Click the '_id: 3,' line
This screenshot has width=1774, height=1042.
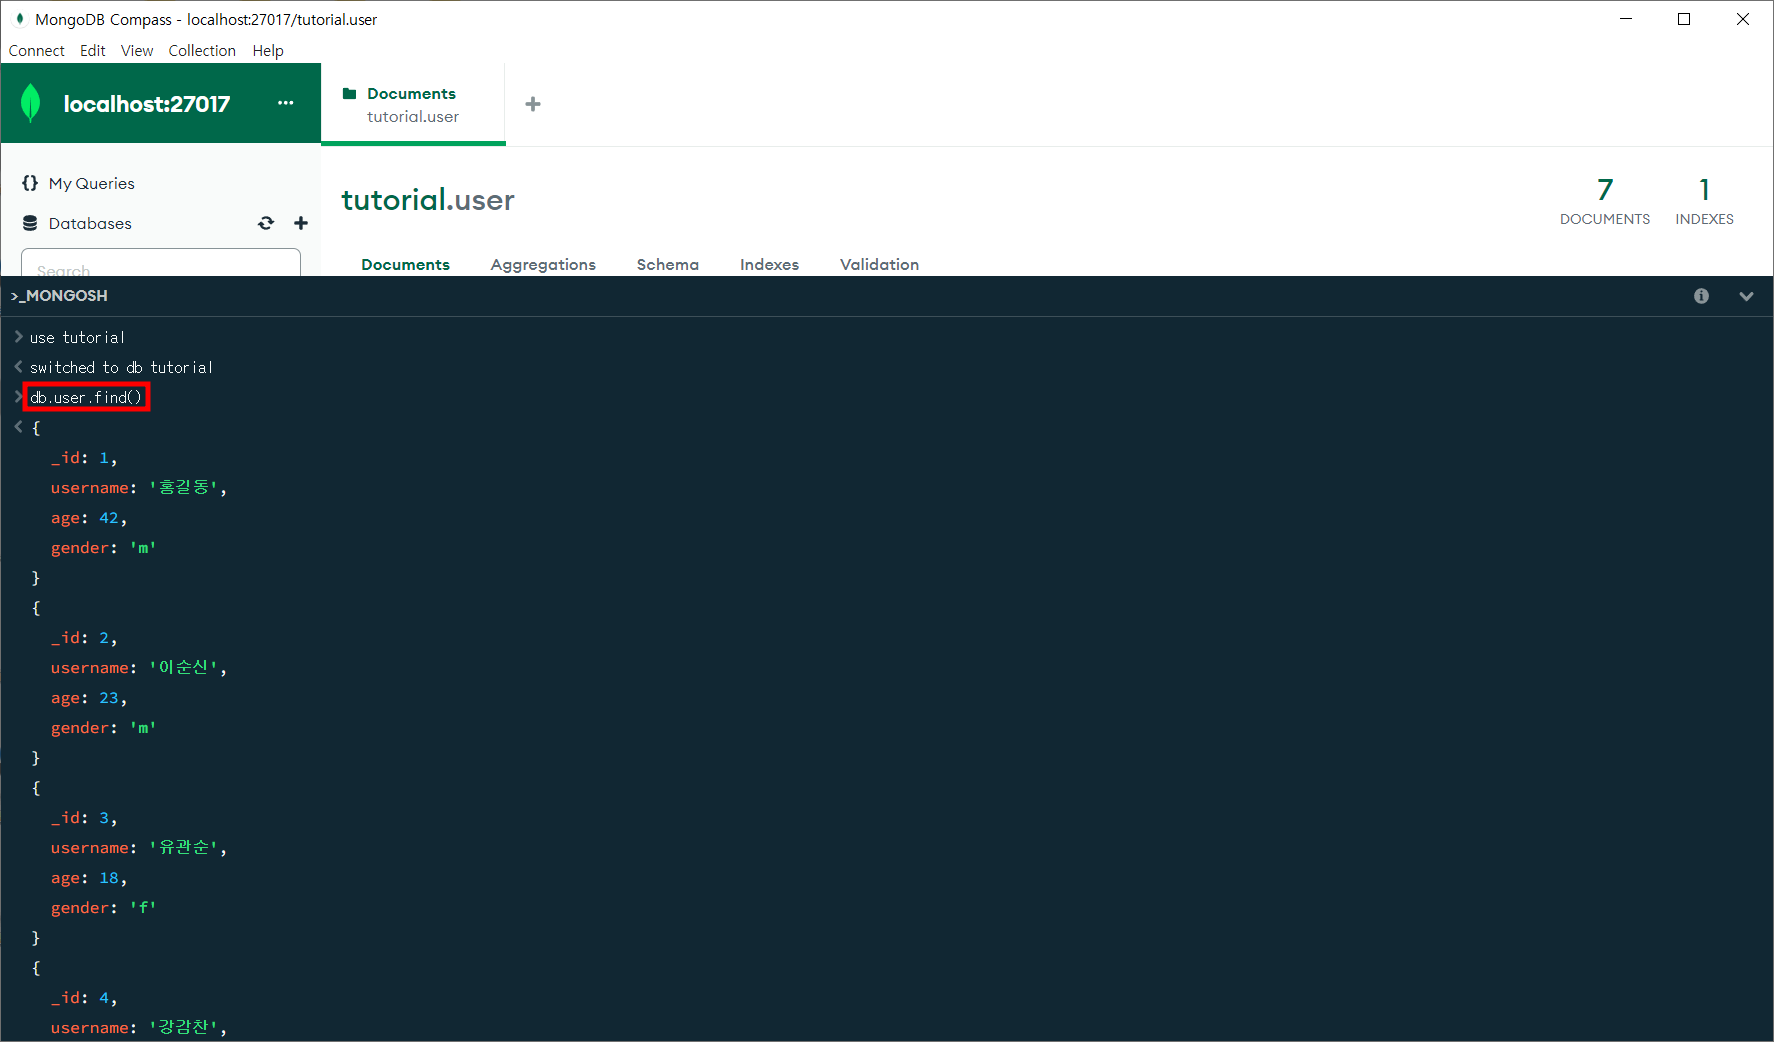tap(84, 818)
